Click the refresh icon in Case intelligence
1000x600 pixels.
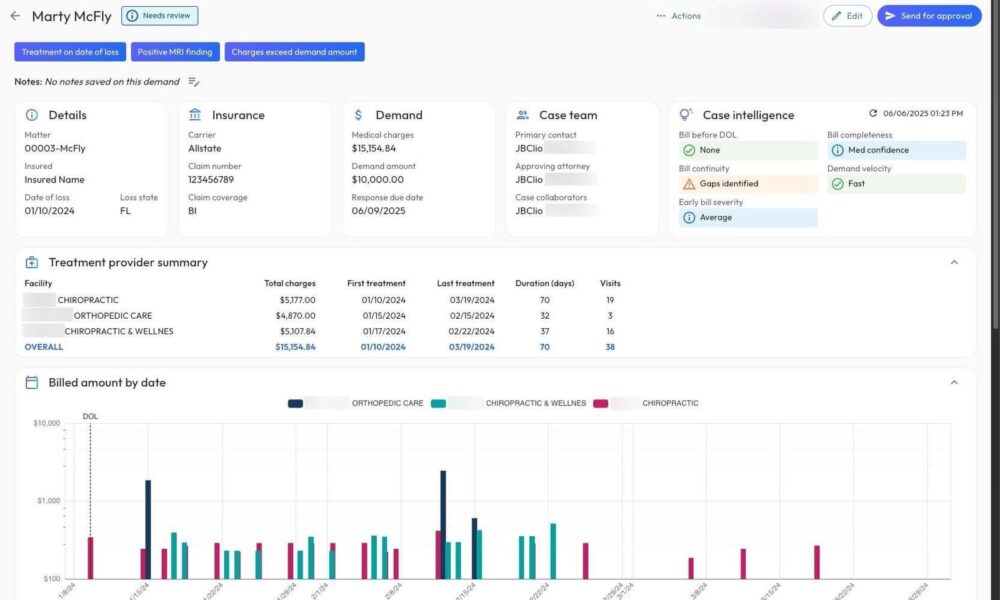click(873, 114)
